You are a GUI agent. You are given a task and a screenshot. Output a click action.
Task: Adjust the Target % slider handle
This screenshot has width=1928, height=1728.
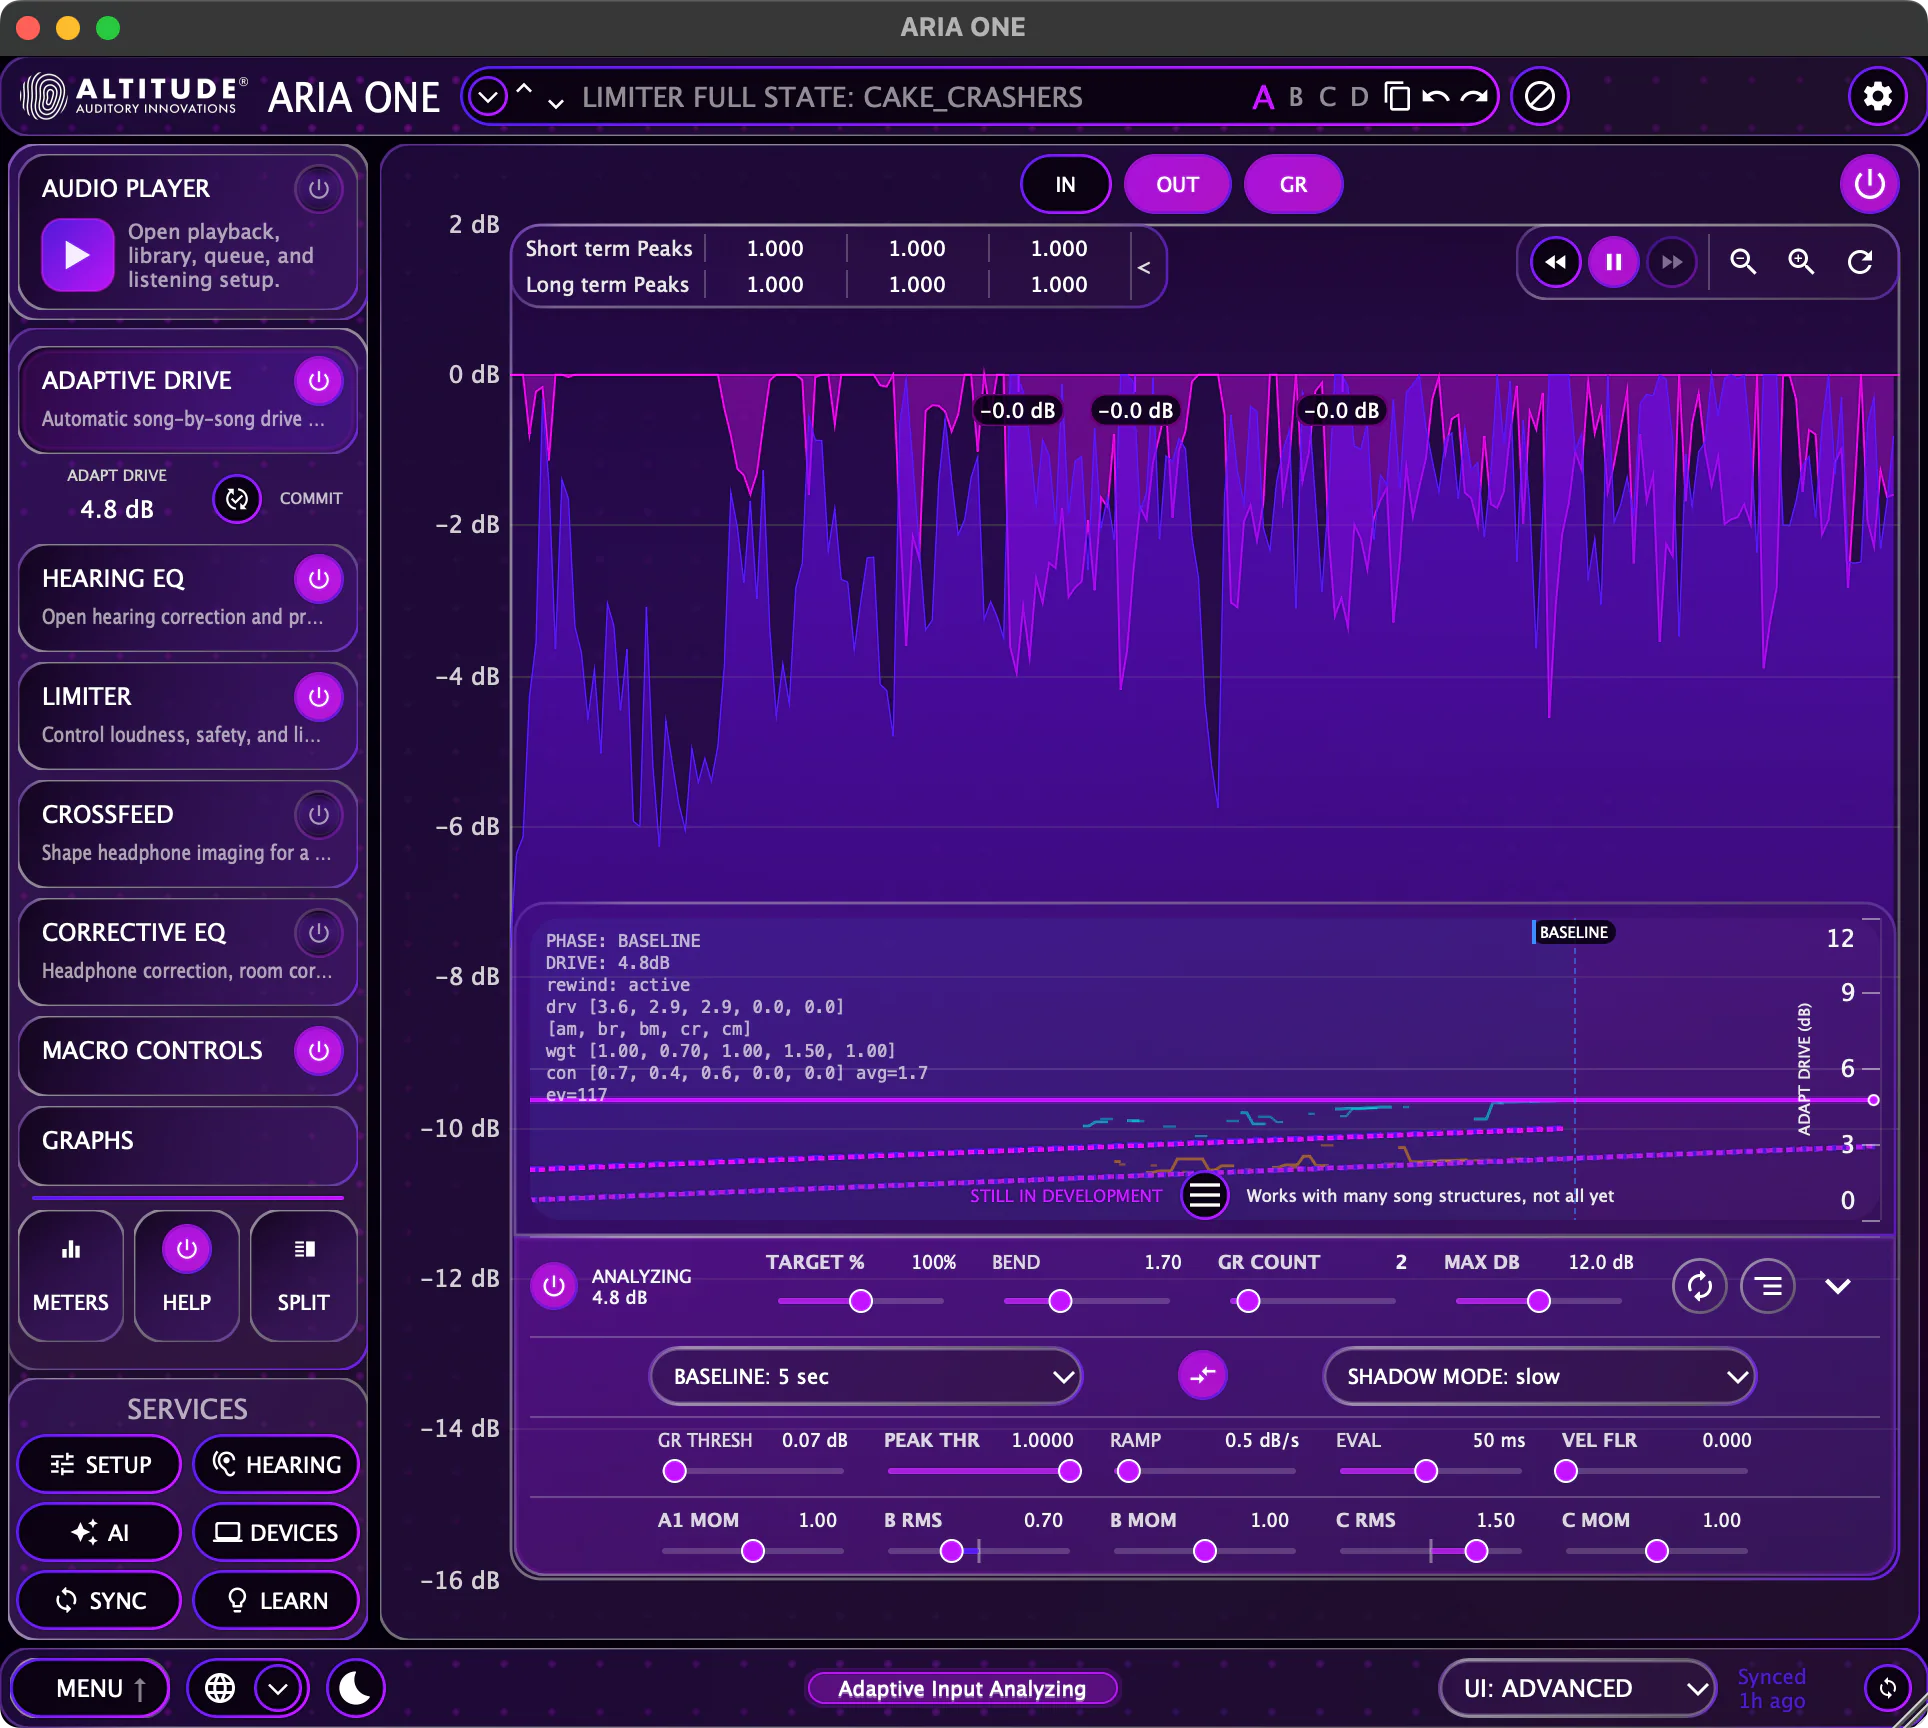click(861, 1301)
